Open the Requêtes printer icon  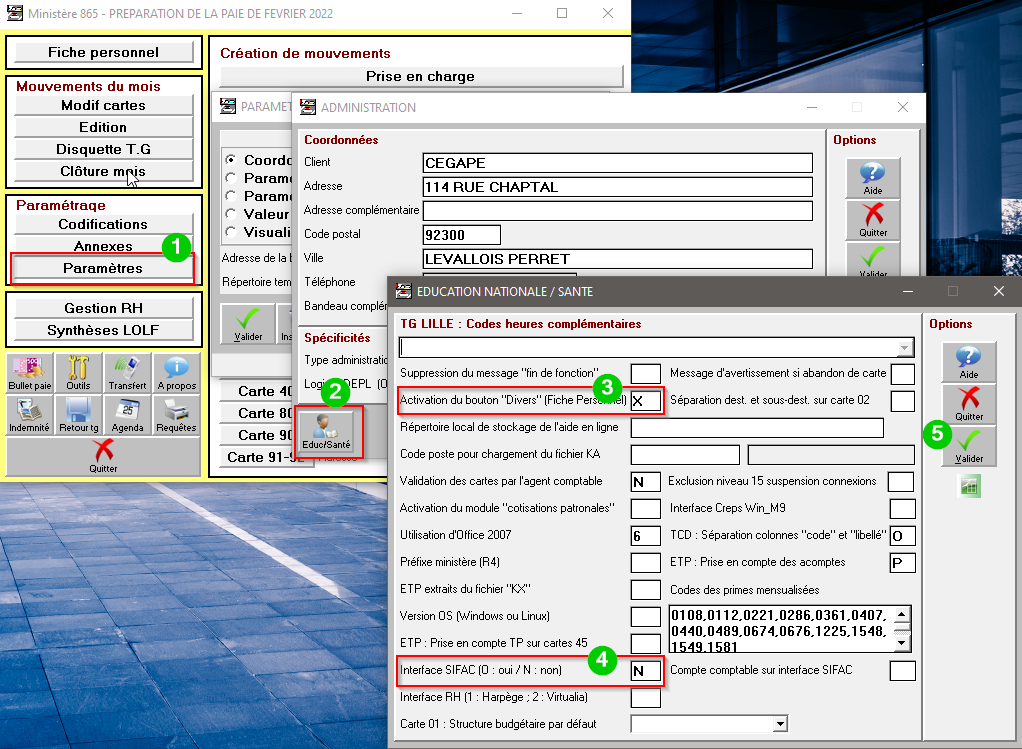coord(176,414)
